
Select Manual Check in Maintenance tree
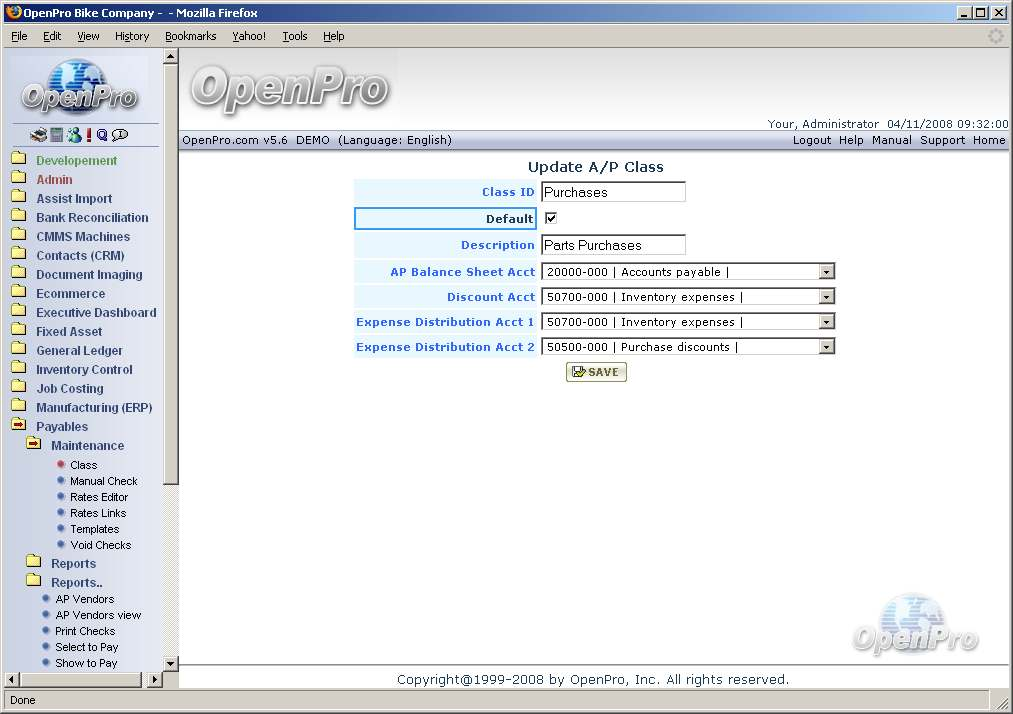click(x=103, y=481)
